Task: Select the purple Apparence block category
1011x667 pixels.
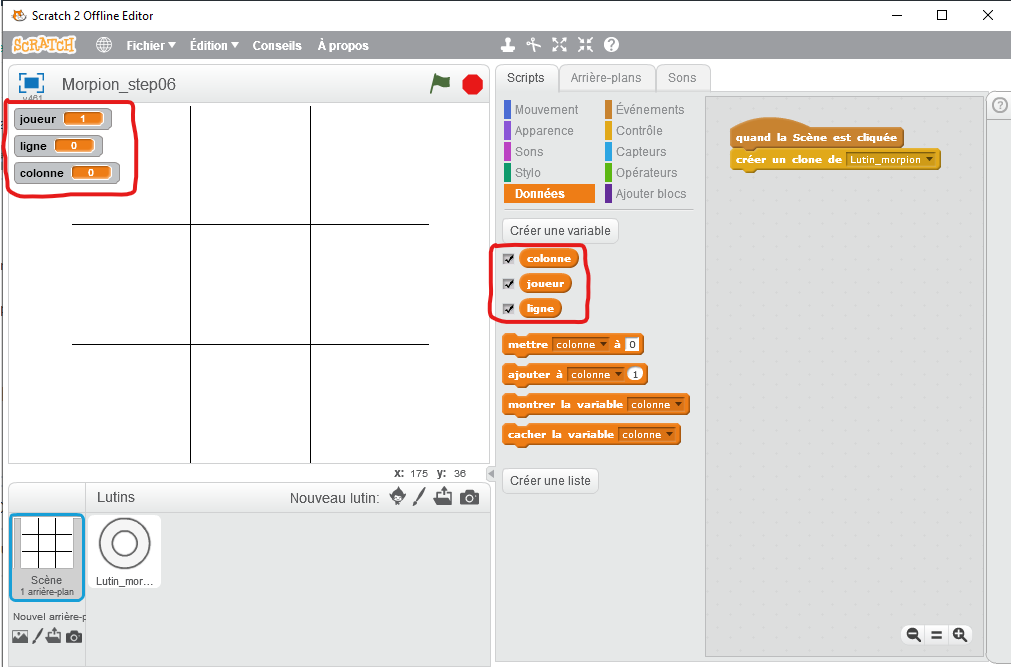Action: pyautogui.click(x=543, y=131)
